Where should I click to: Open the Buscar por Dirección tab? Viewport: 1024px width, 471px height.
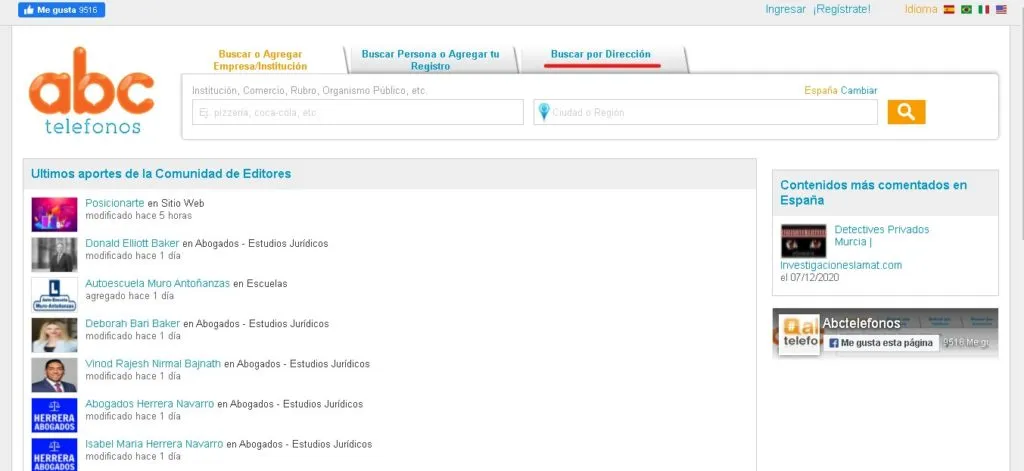(601, 54)
